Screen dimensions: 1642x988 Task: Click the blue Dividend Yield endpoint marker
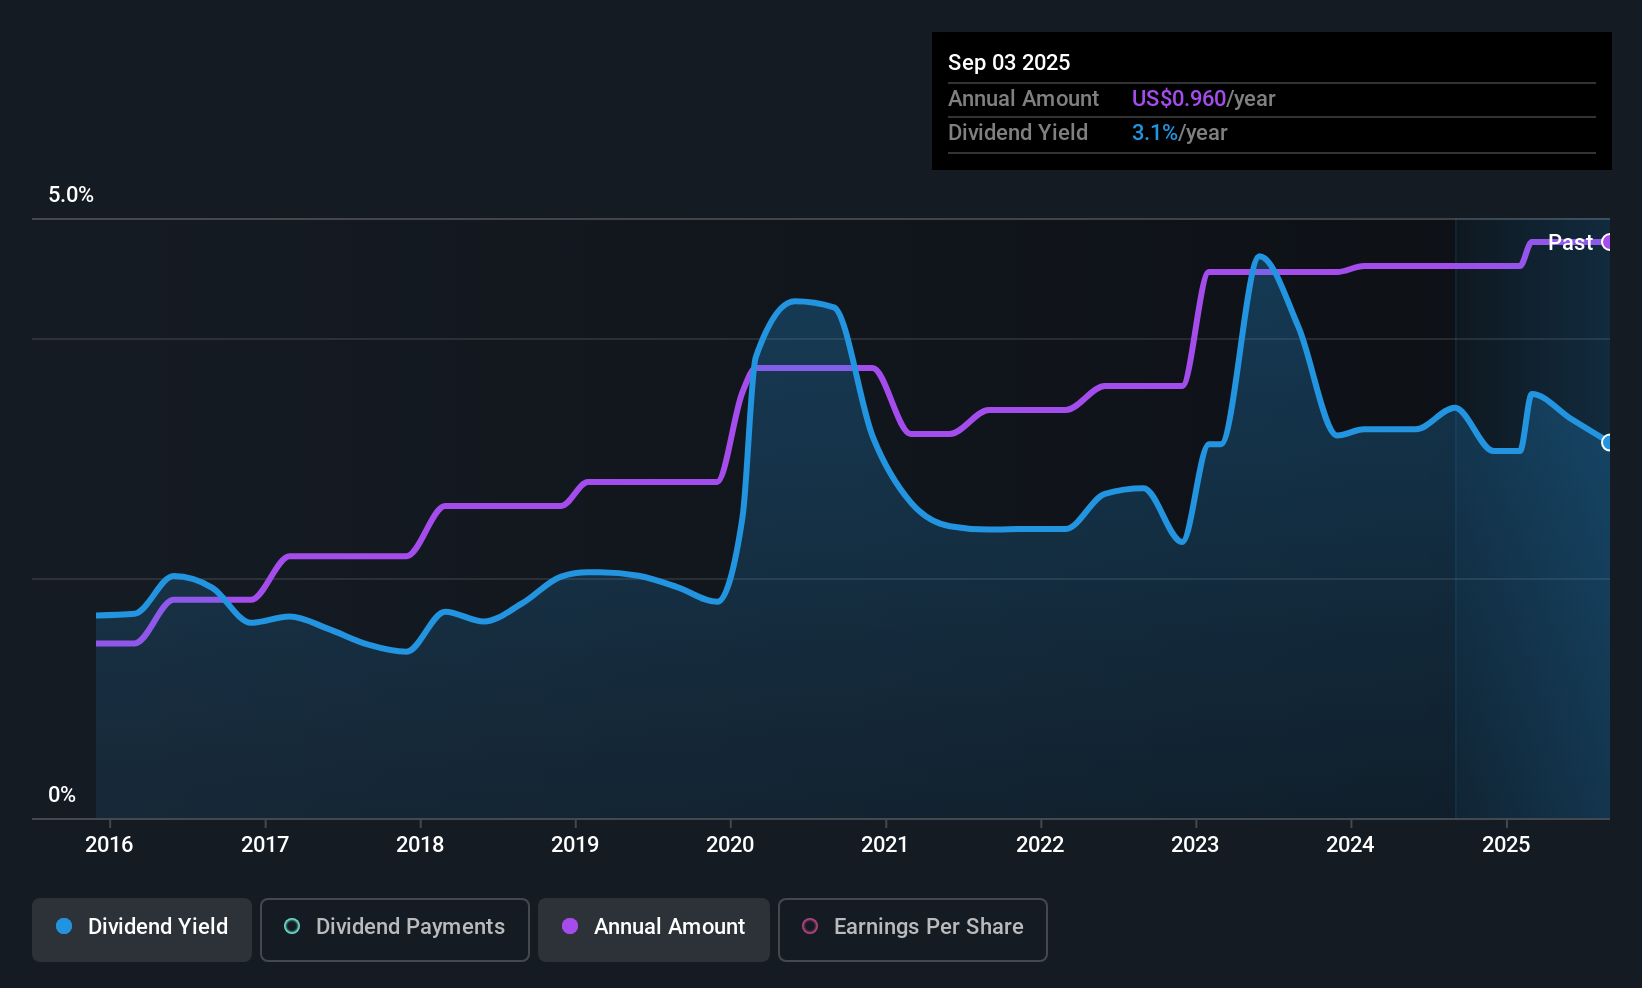tap(1608, 443)
